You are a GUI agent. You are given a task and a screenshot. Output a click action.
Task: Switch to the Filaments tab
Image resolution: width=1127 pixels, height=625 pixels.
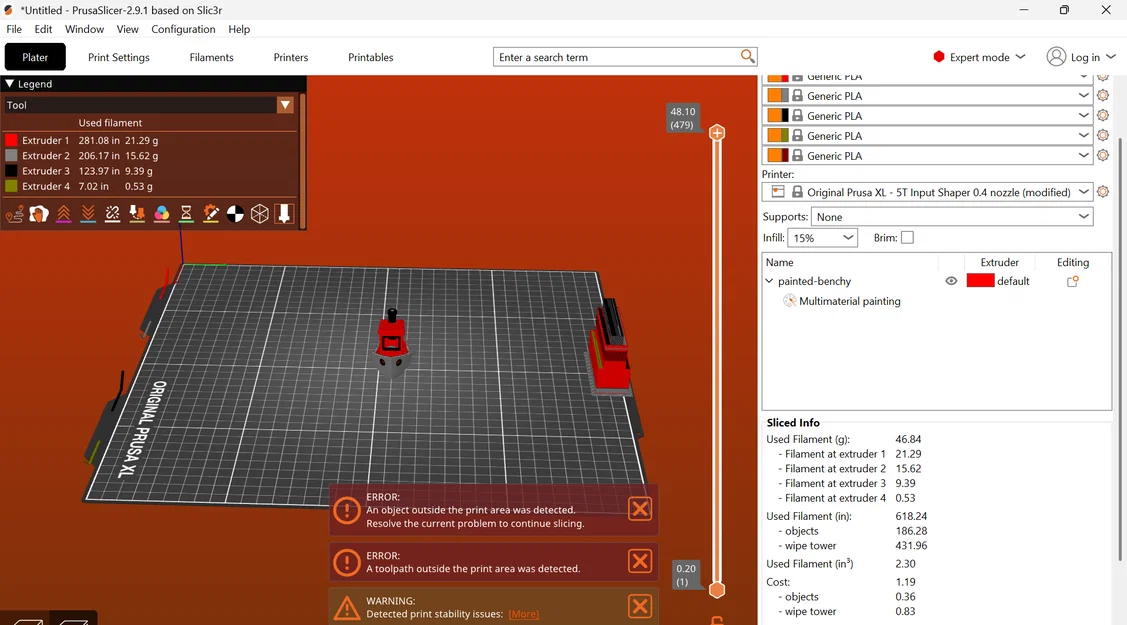(x=211, y=57)
